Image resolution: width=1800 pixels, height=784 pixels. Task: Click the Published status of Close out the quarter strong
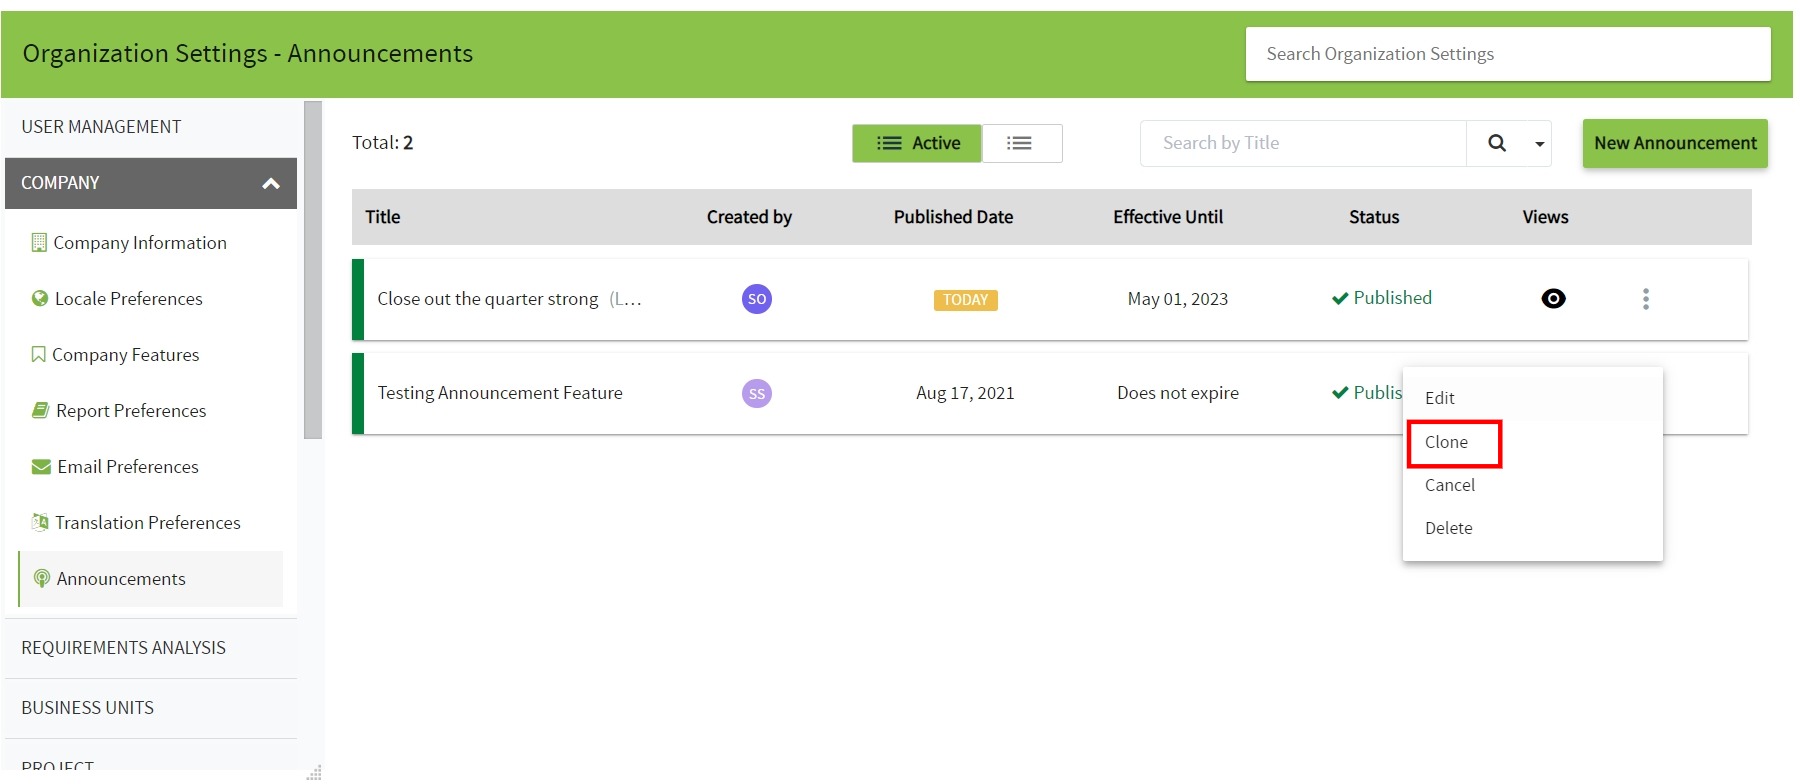tap(1382, 298)
